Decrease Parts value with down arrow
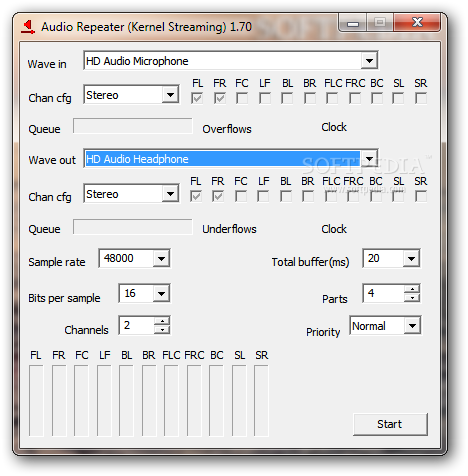Viewport: 468px width, 476px height. pos(412,297)
